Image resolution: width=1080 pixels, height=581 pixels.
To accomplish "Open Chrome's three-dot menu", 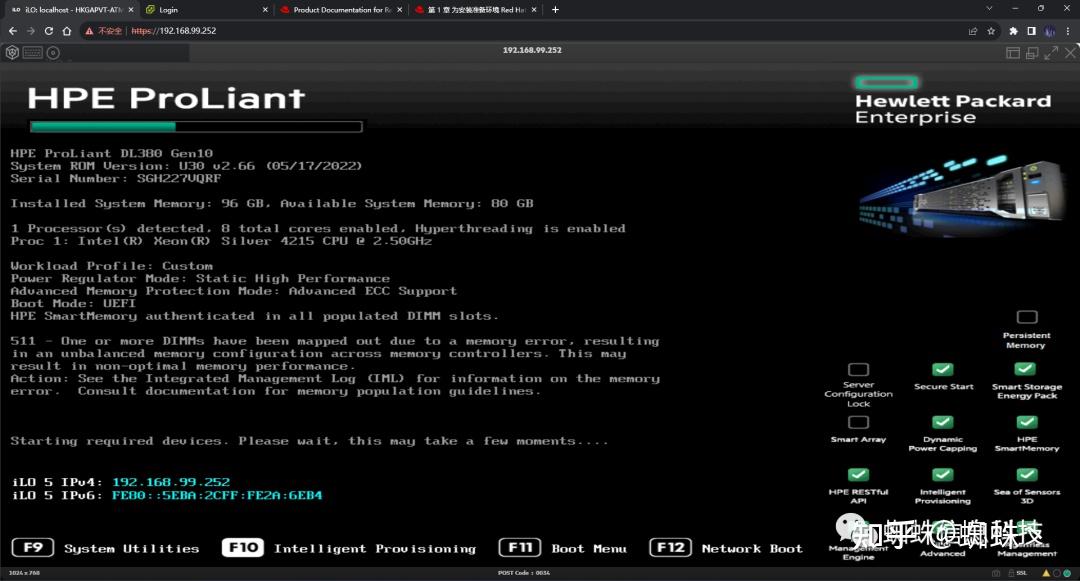I will tap(1068, 31).
